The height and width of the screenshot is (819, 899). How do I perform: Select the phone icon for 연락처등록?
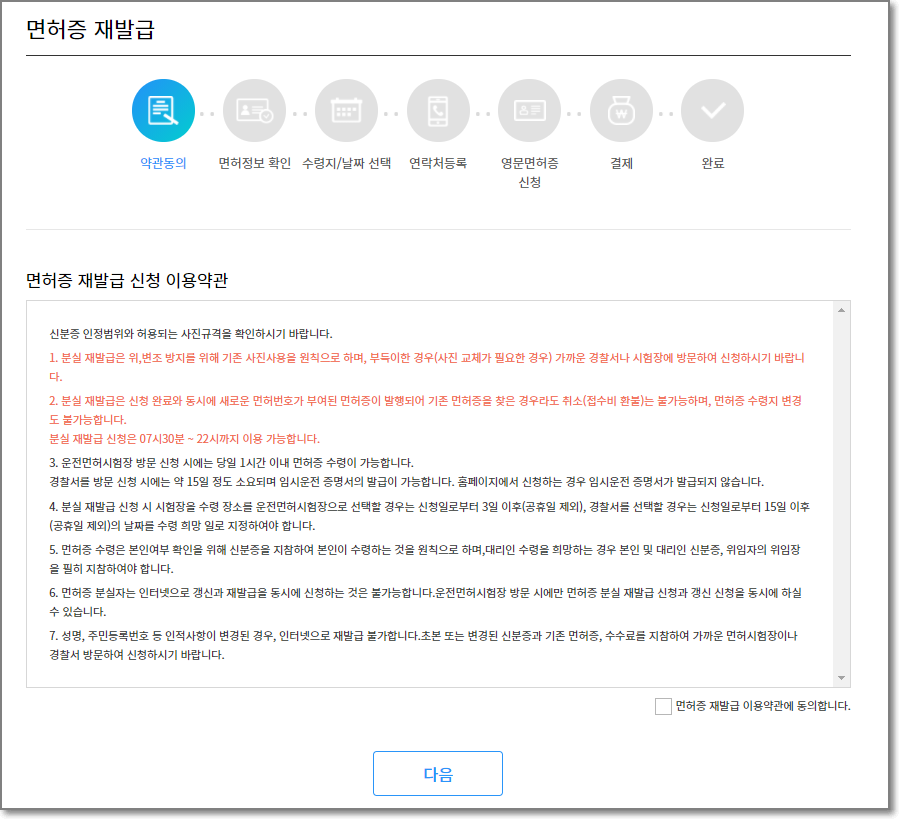coord(438,110)
